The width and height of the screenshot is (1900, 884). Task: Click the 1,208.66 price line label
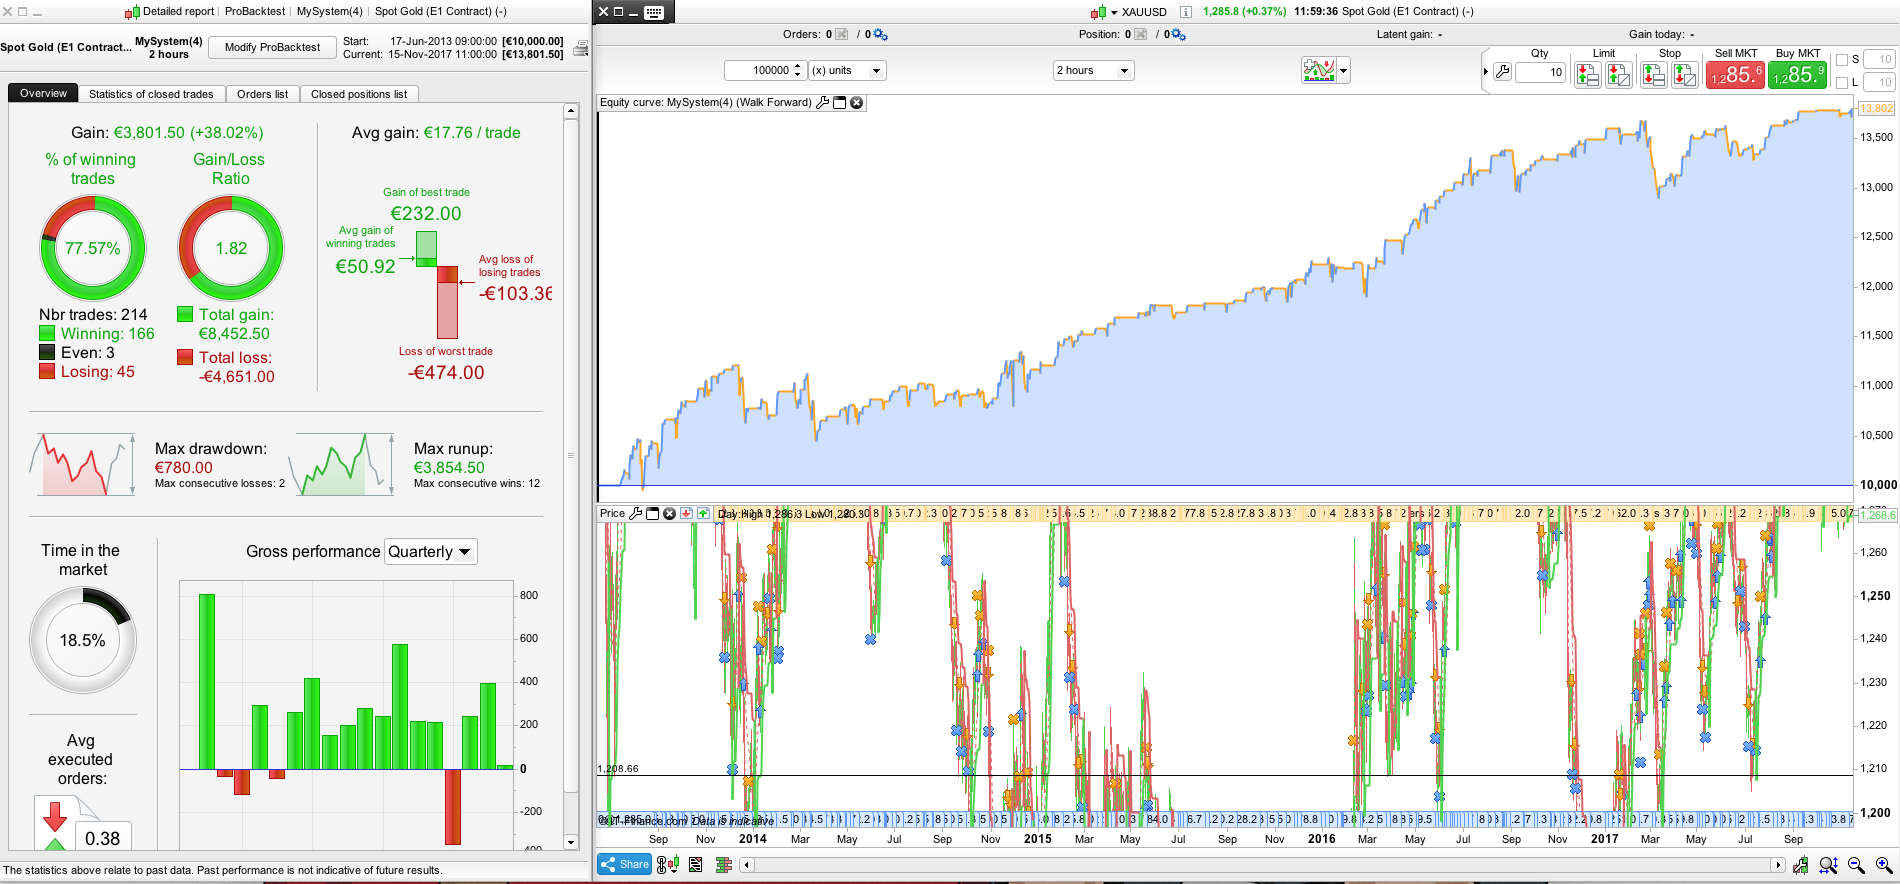tap(618, 769)
